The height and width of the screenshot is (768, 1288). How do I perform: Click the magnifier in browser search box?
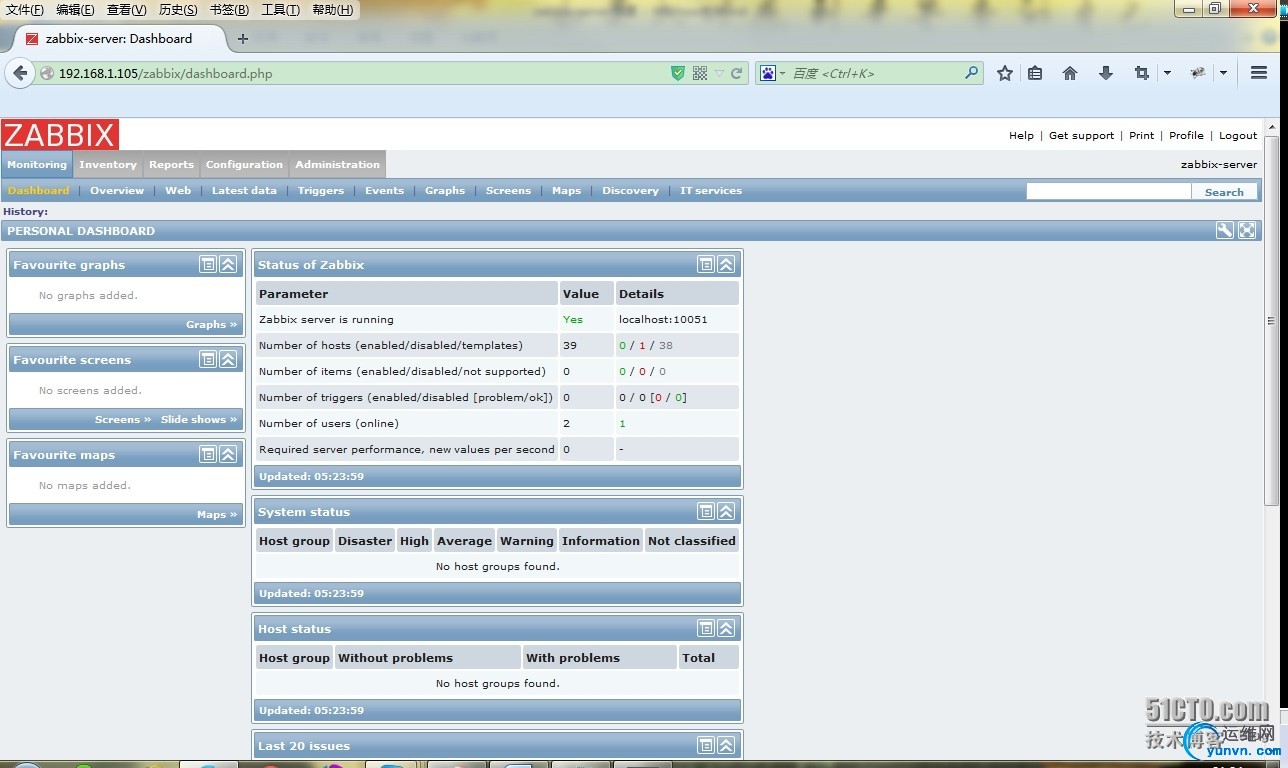pos(971,73)
